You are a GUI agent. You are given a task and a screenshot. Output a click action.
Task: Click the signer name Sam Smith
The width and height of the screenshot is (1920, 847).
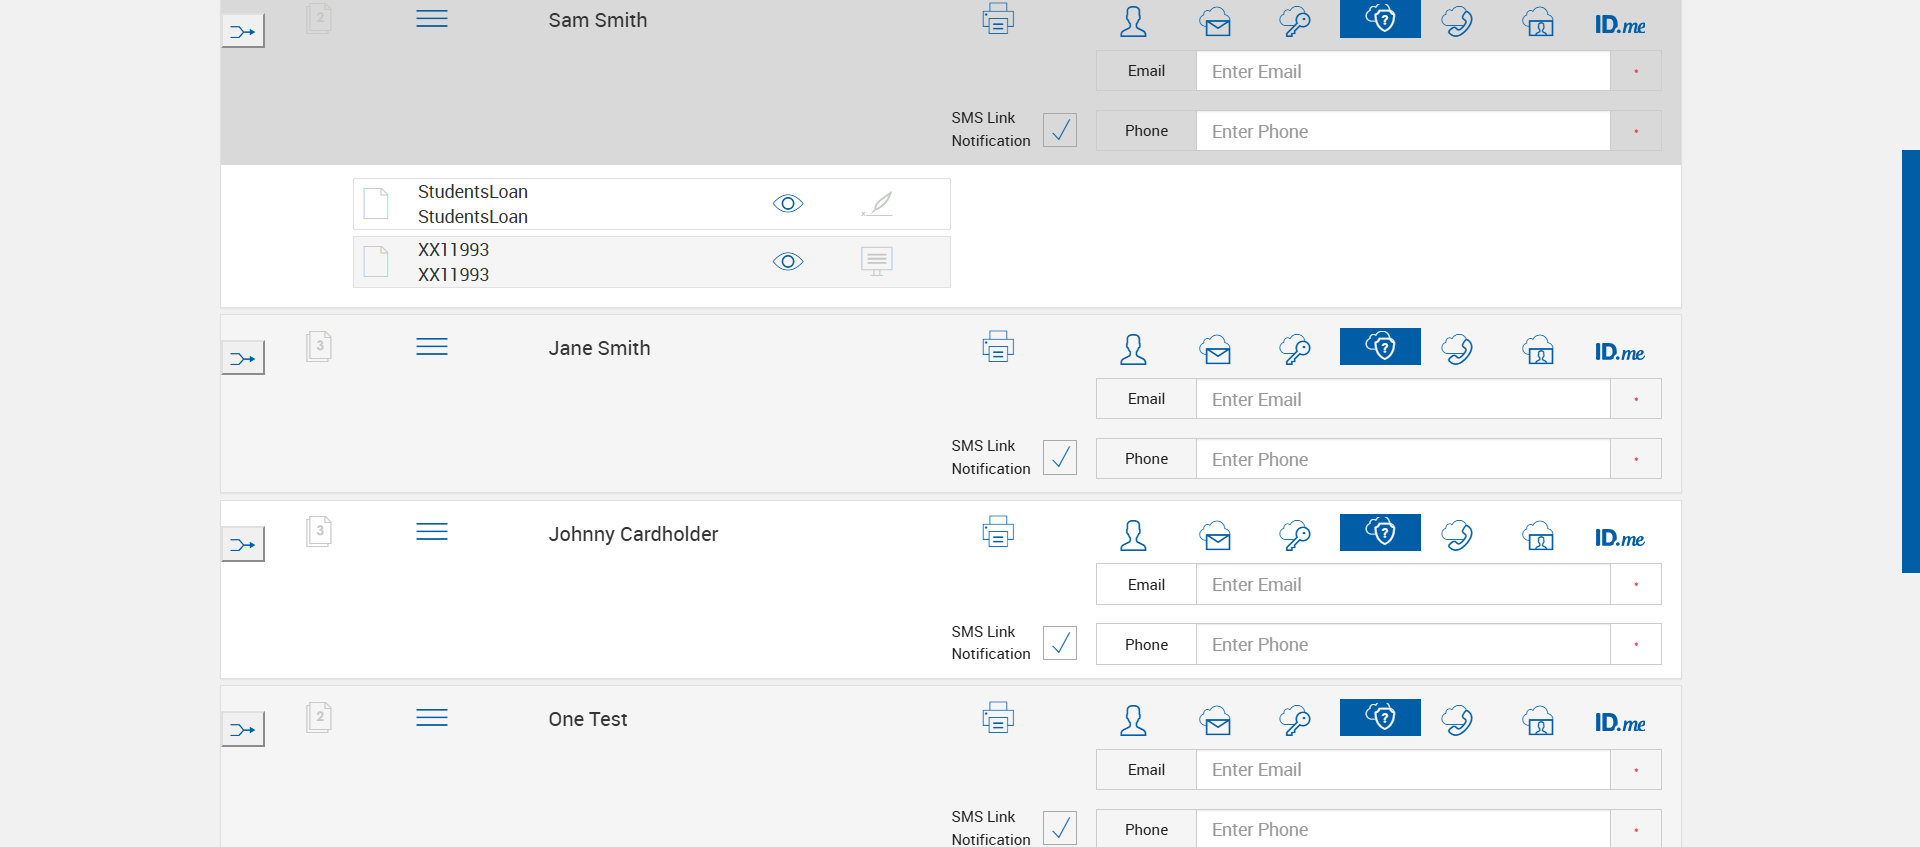coord(598,20)
